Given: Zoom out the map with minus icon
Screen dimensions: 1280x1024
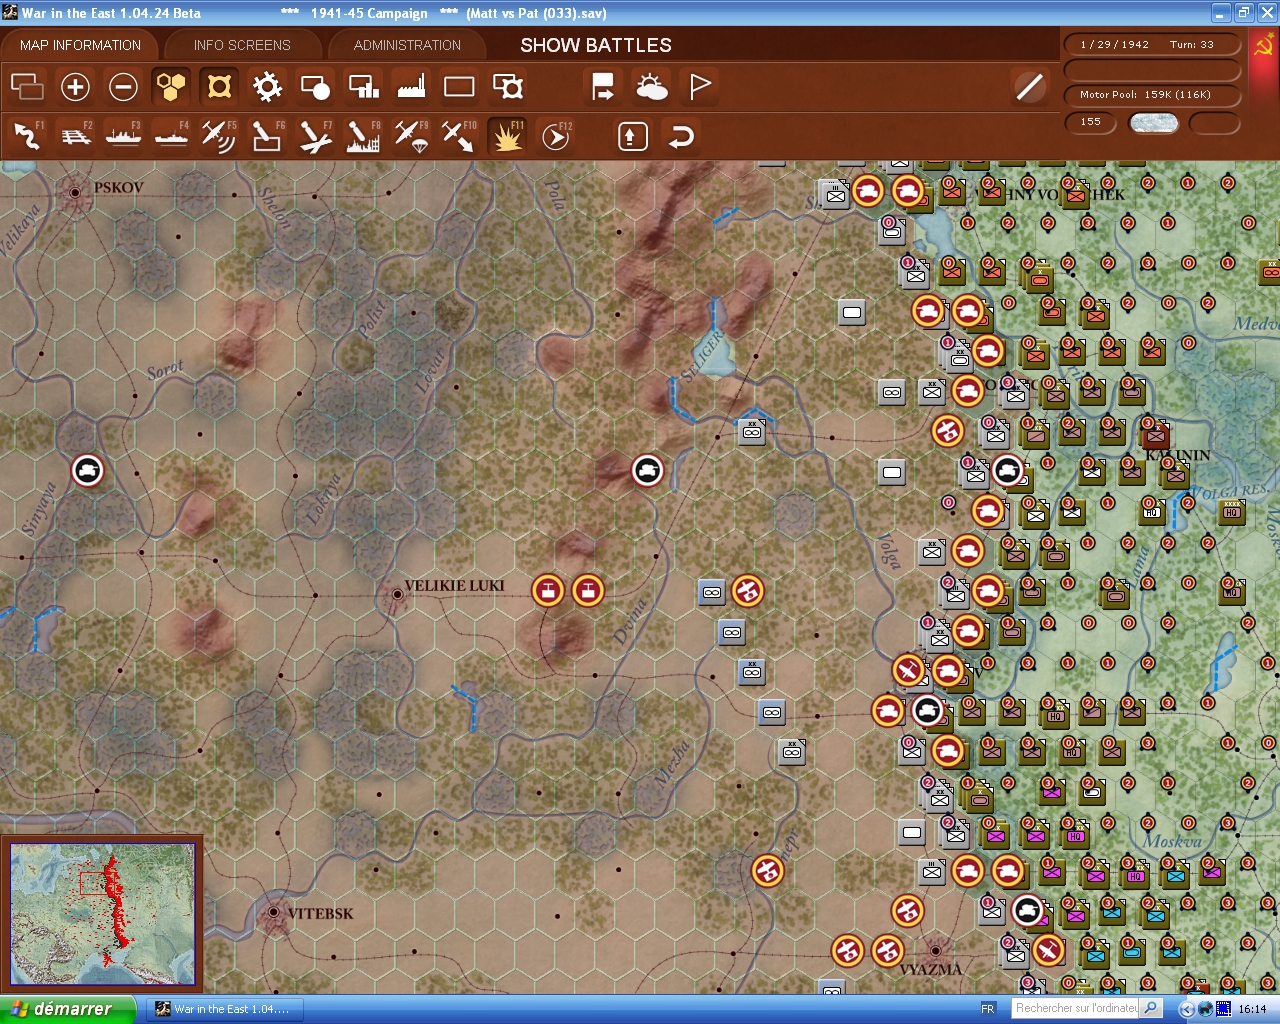Looking at the screenshot, I should [123, 87].
